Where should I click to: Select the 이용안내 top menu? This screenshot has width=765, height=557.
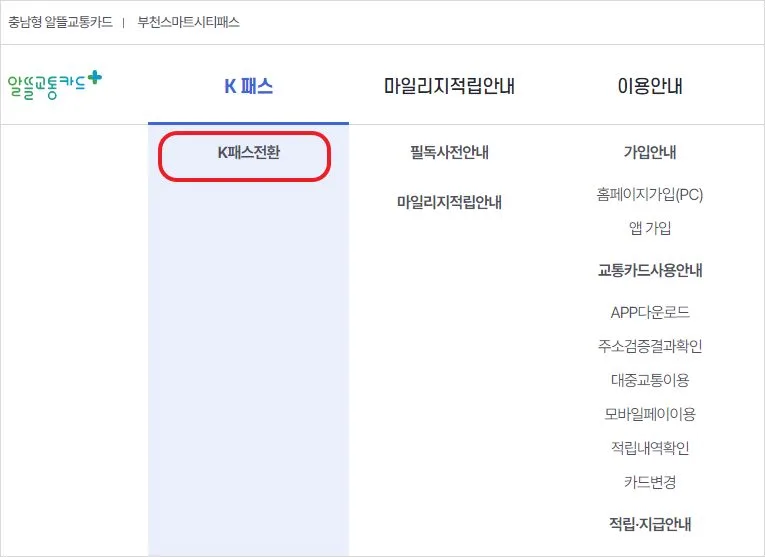coord(649,86)
